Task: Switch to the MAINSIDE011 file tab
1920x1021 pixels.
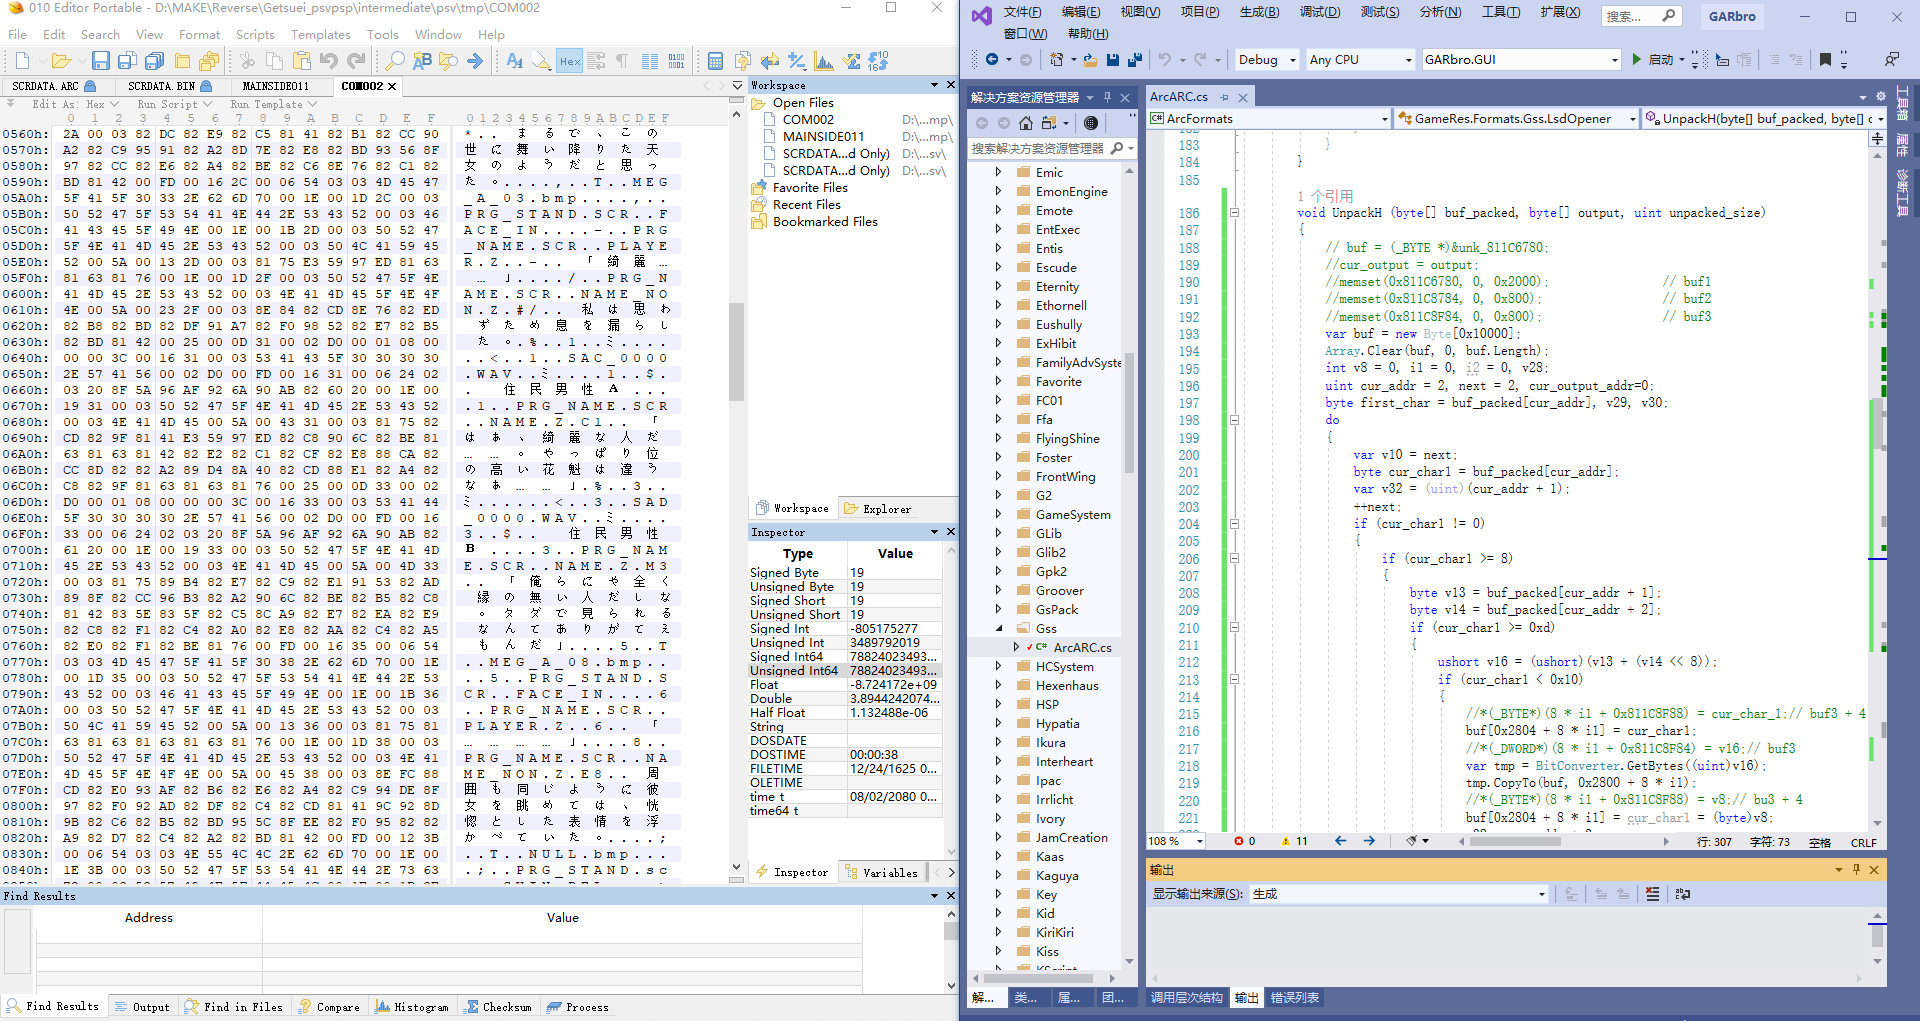Action: click(275, 86)
